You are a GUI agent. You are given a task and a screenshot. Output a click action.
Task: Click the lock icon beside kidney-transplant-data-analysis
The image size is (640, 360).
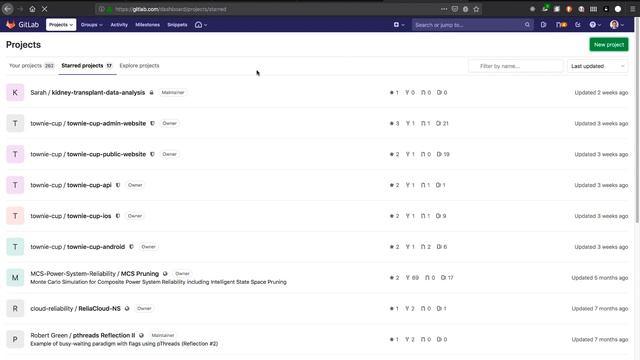(x=151, y=93)
